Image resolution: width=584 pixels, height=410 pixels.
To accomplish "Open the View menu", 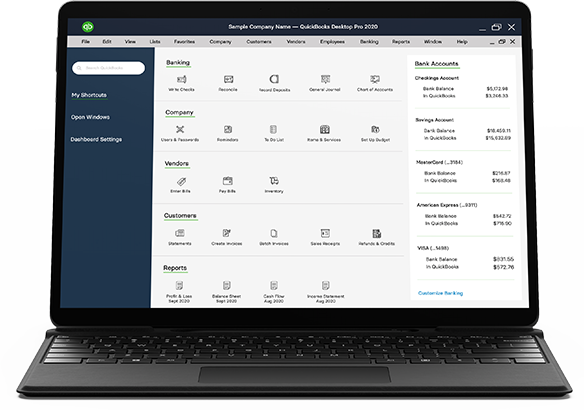I will pos(130,42).
